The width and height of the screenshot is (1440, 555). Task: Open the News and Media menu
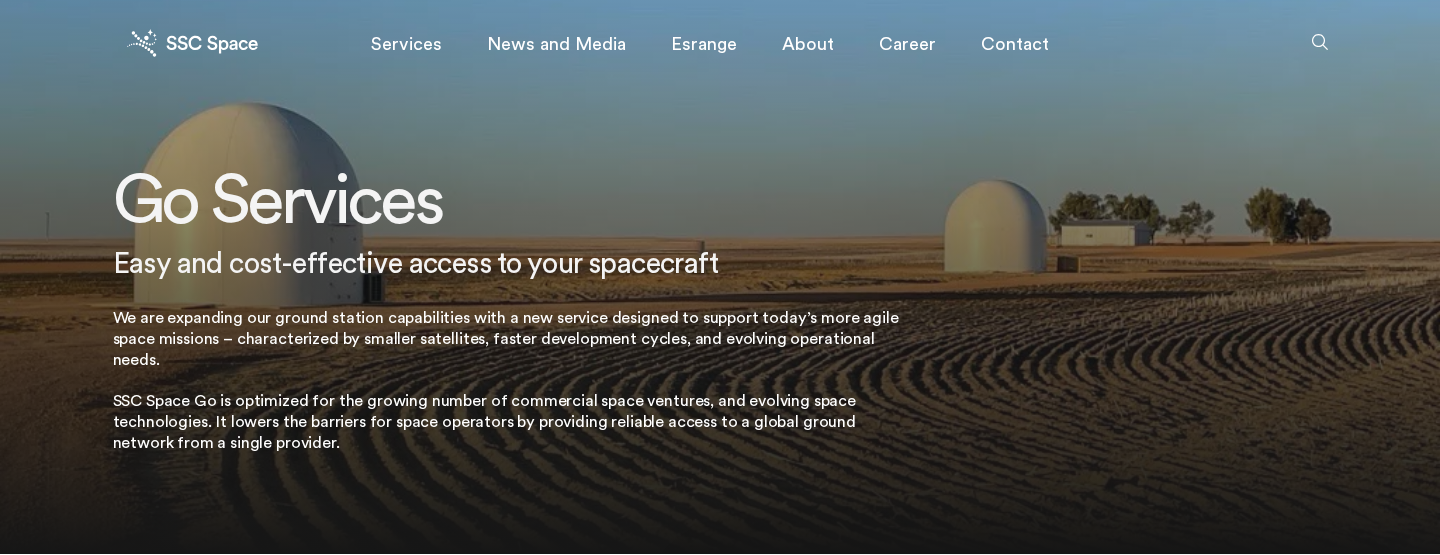tap(557, 44)
